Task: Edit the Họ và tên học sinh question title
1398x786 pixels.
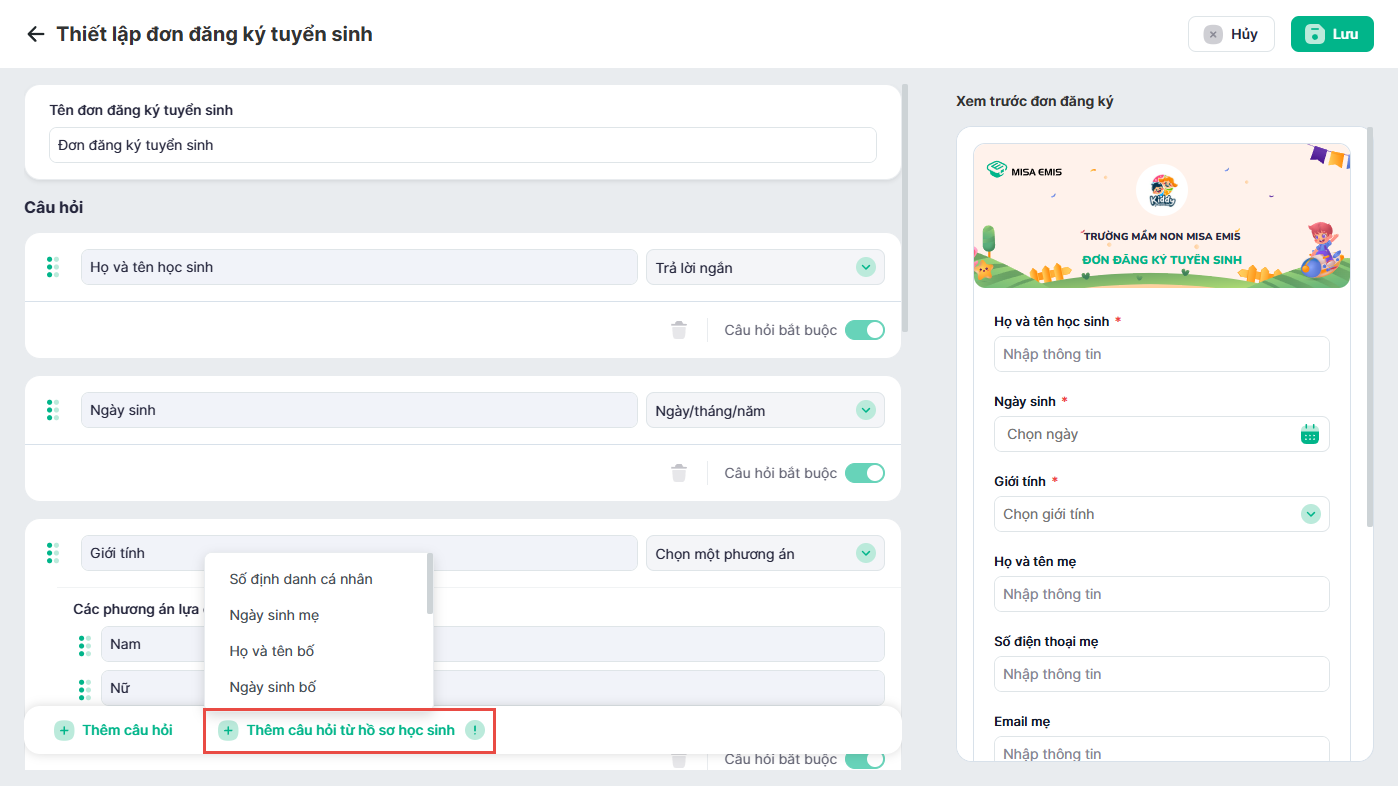Action: pos(359,267)
